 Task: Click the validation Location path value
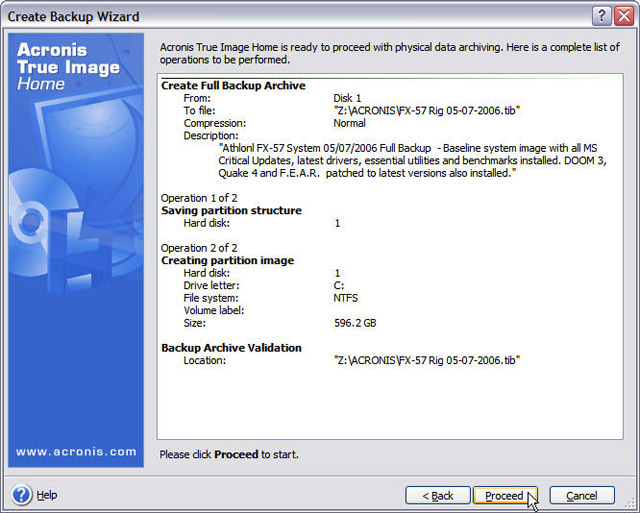[427, 360]
